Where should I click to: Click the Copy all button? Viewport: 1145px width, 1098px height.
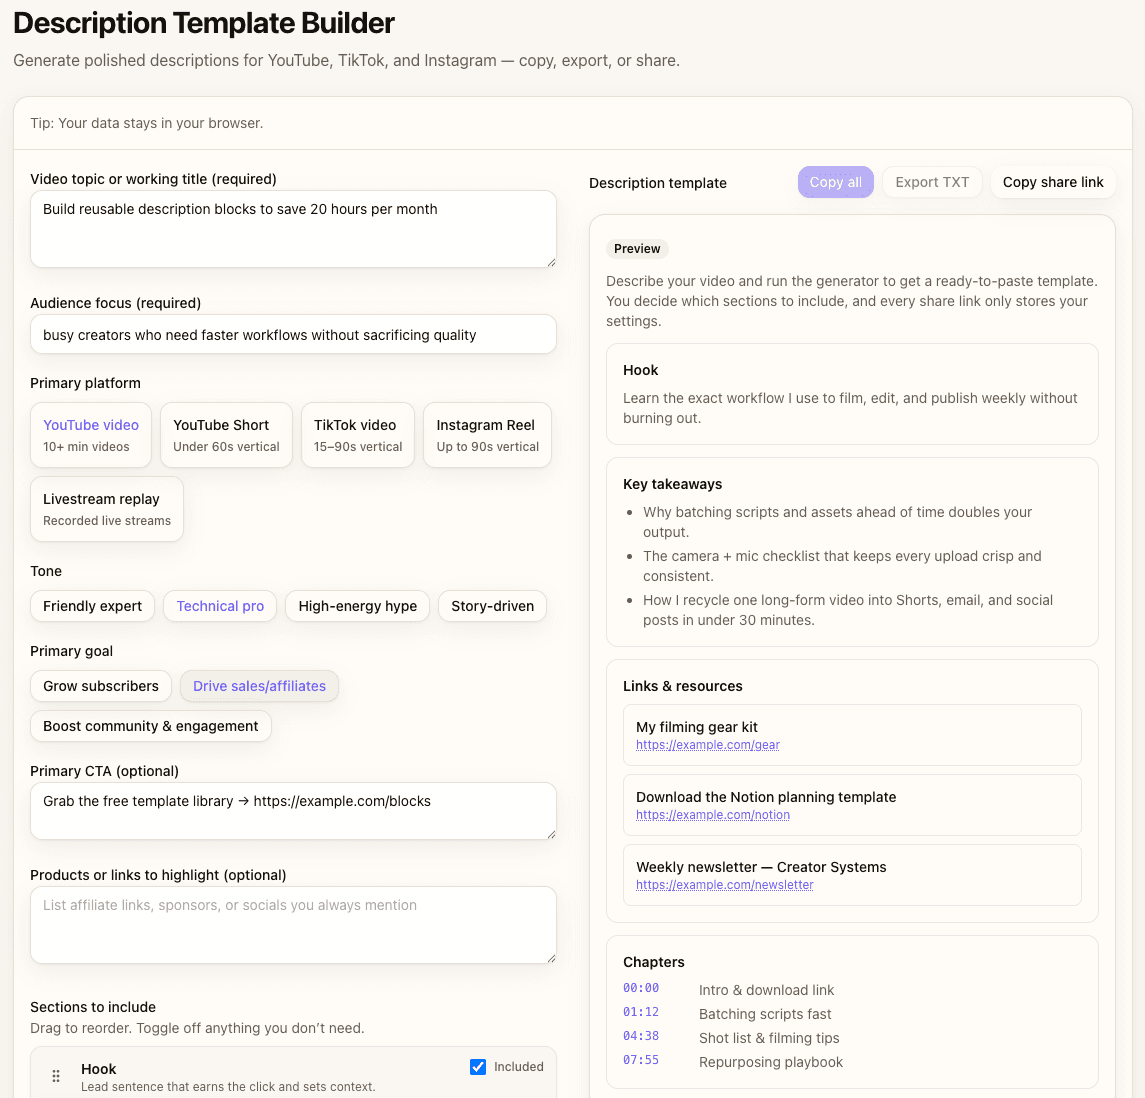point(835,182)
